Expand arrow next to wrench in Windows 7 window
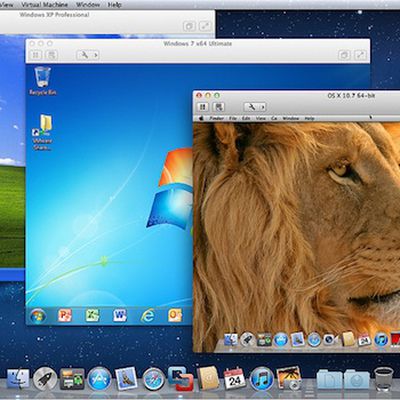Screen dimensions: 400x400 point(96,55)
